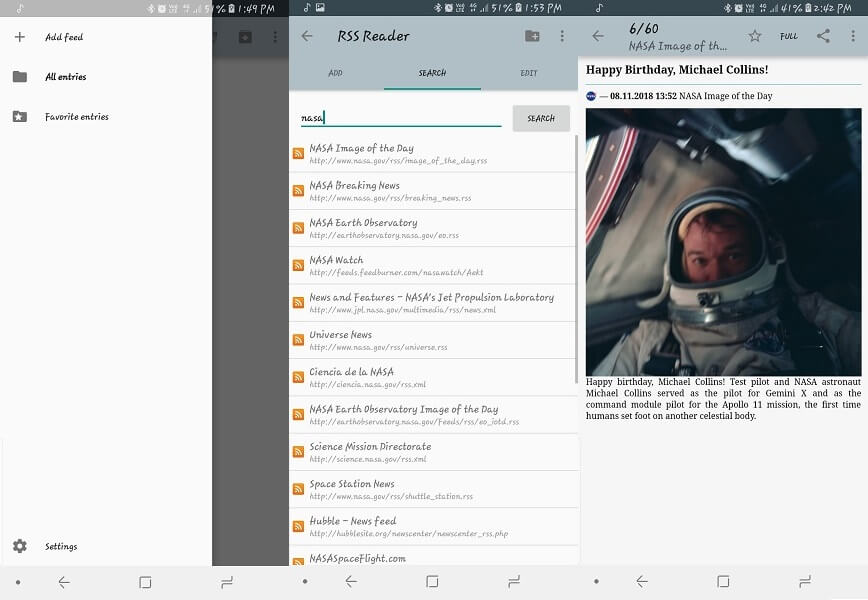Select the Favorite entries star icon
The width and height of the screenshot is (868, 600).
(x=19, y=116)
